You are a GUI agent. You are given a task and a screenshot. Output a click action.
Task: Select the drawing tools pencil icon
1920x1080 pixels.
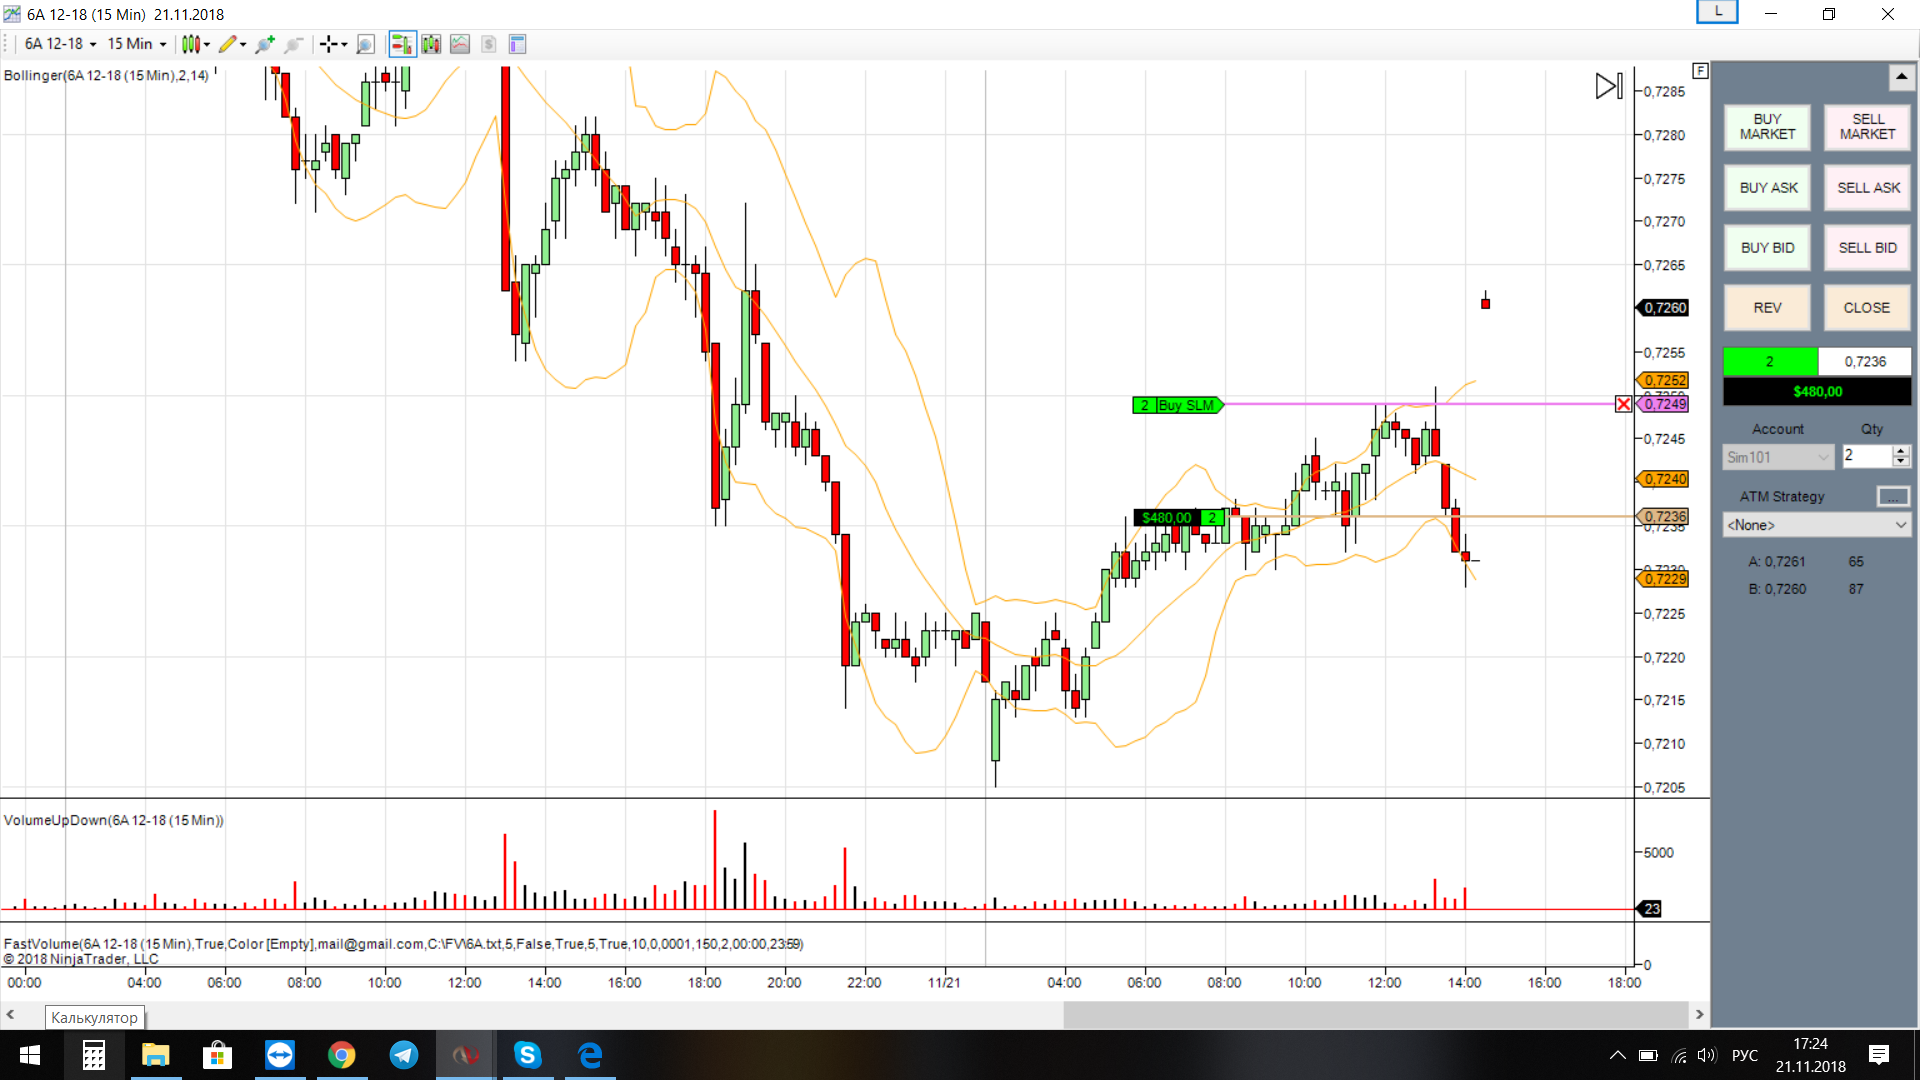tap(228, 44)
